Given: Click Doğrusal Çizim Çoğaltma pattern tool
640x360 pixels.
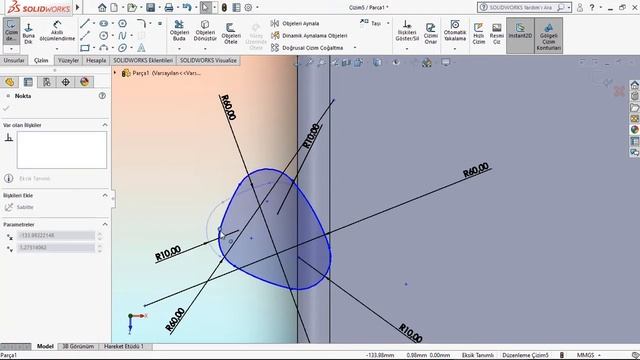Looking at the screenshot, I should [307, 48].
